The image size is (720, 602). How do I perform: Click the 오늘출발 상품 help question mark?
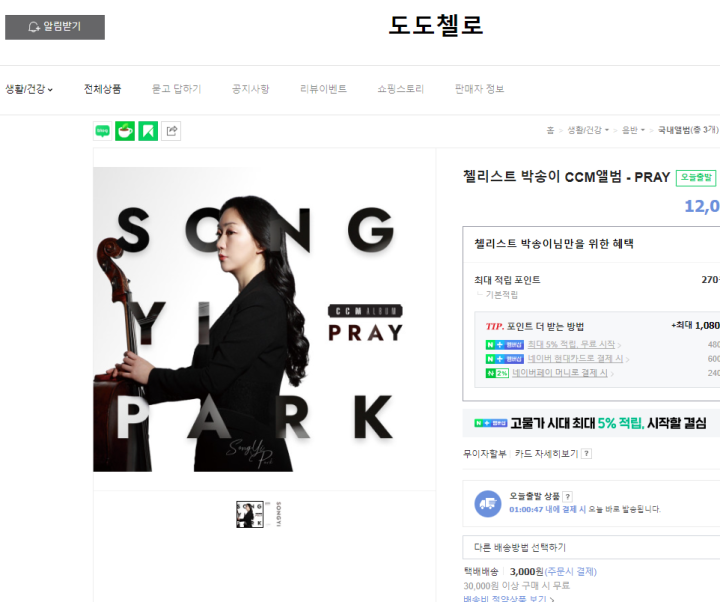(x=568, y=496)
